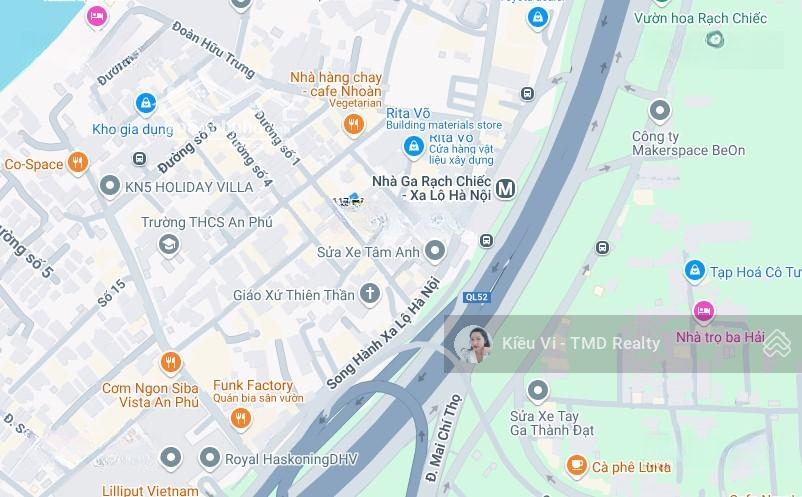Image resolution: width=802 pixels, height=497 pixels.
Task: Select the Trường THCS An Phú school icon
Action: 169,246
